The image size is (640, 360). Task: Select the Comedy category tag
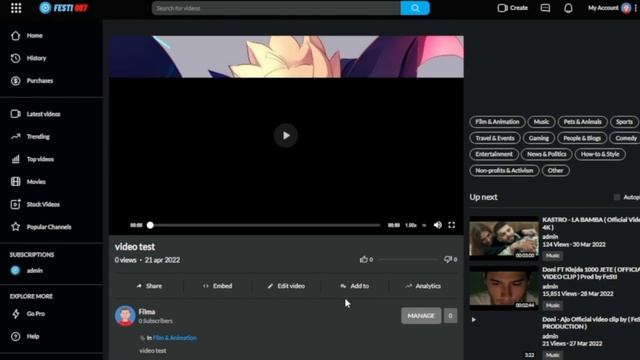(625, 138)
